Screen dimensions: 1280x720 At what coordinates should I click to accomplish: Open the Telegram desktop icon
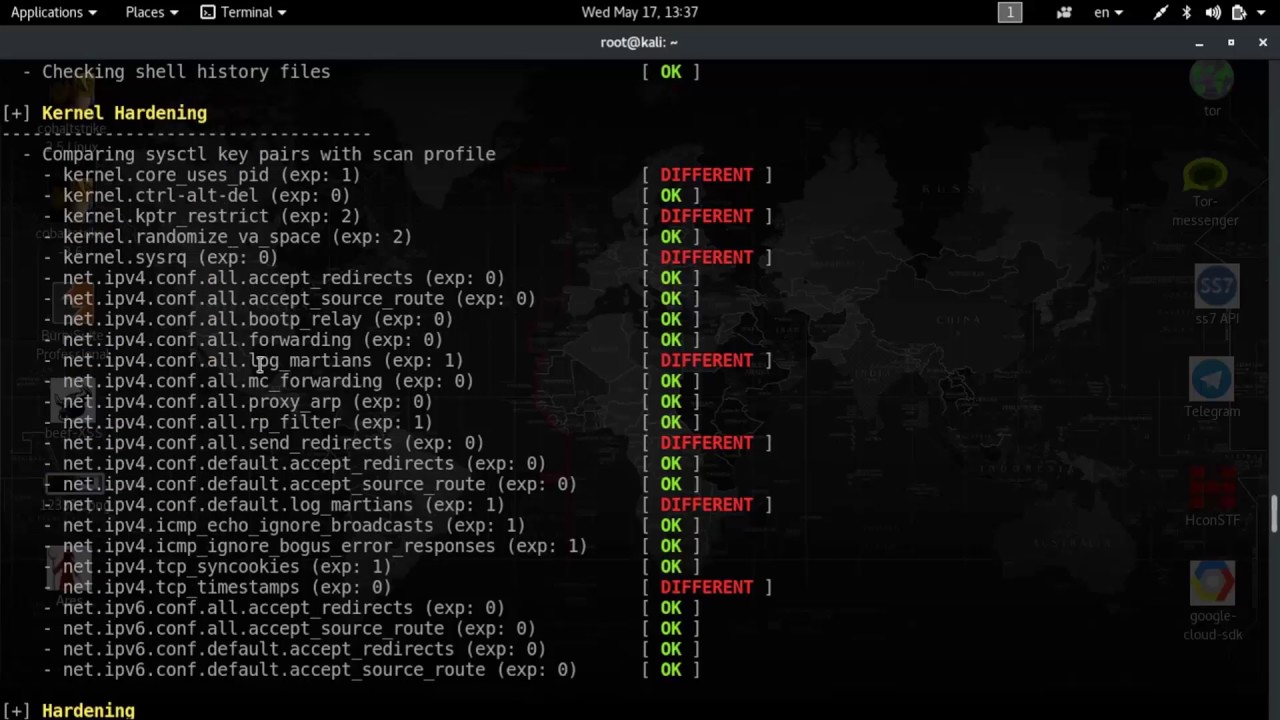pyautogui.click(x=1212, y=388)
